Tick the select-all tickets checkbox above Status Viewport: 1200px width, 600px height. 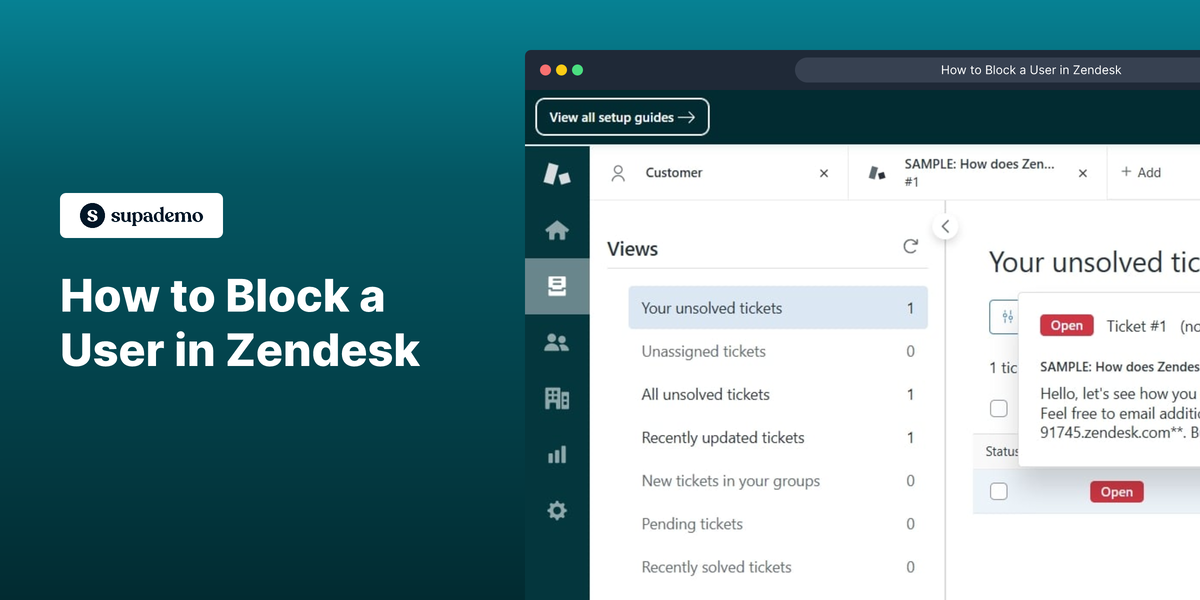coord(998,408)
